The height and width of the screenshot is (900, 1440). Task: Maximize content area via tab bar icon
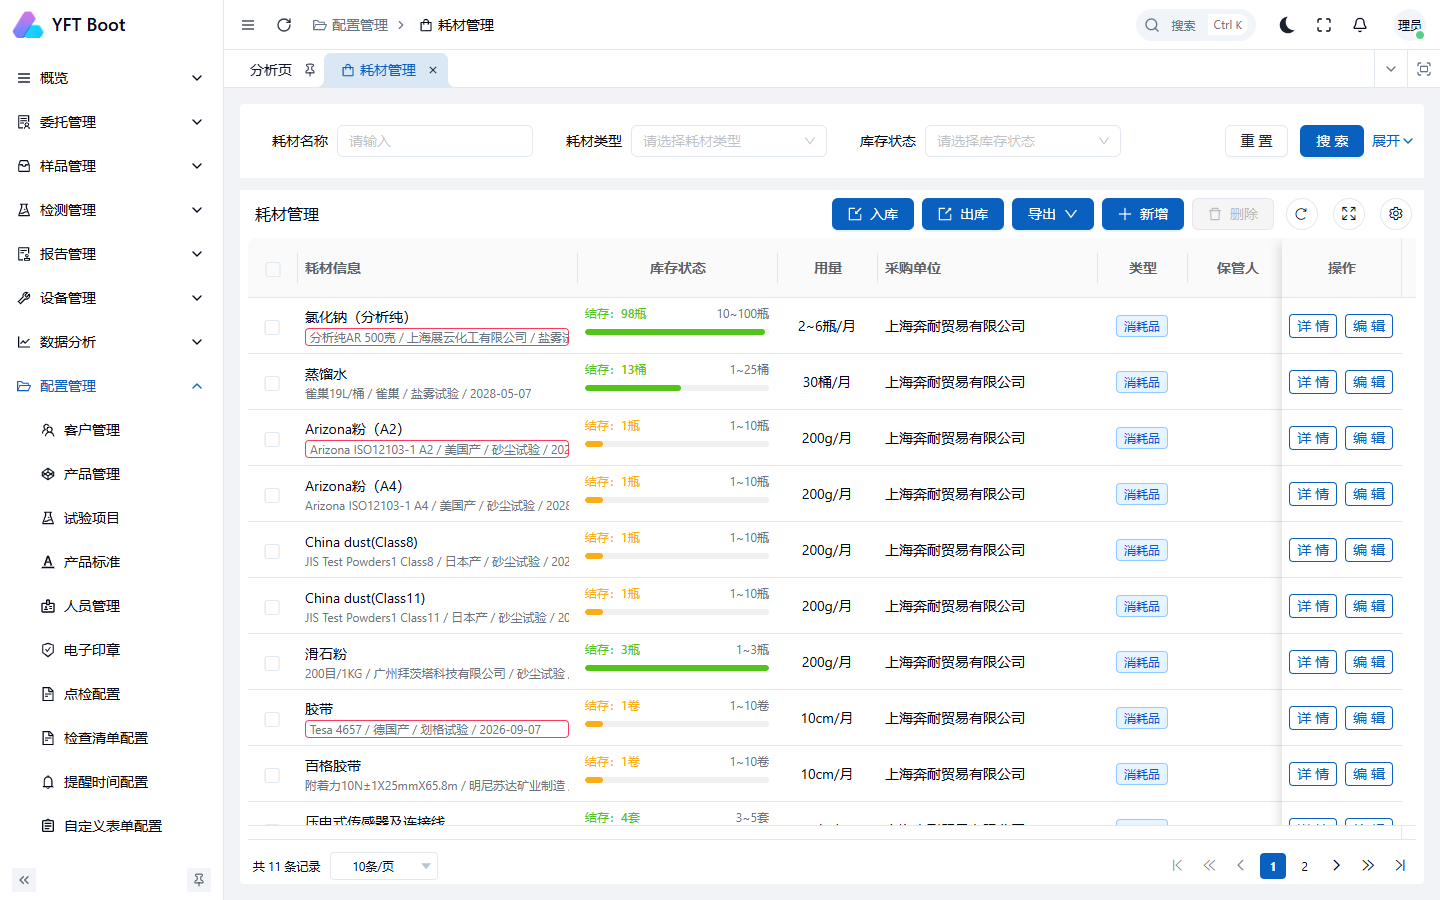click(x=1424, y=69)
